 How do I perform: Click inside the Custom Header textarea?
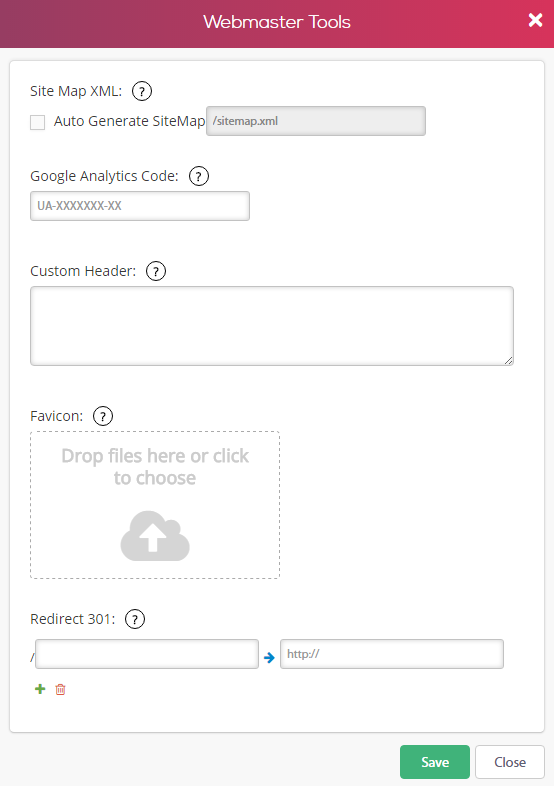point(272,326)
